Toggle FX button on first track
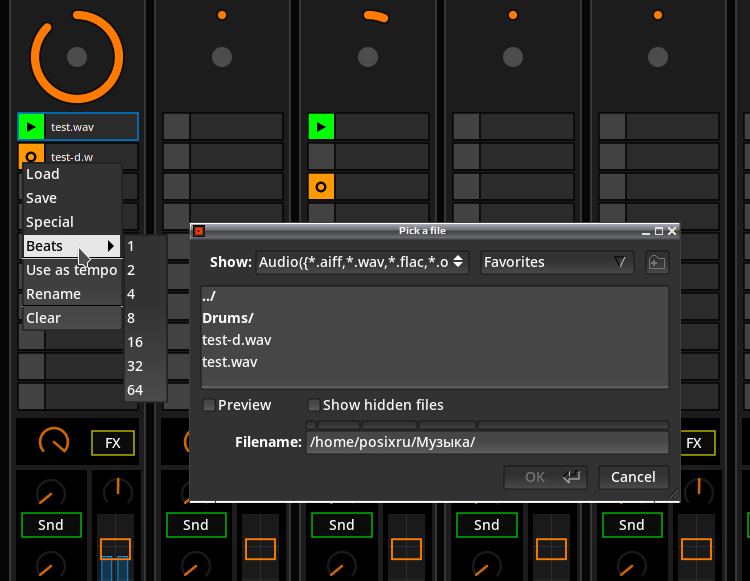750x581 pixels. (113, 443)
